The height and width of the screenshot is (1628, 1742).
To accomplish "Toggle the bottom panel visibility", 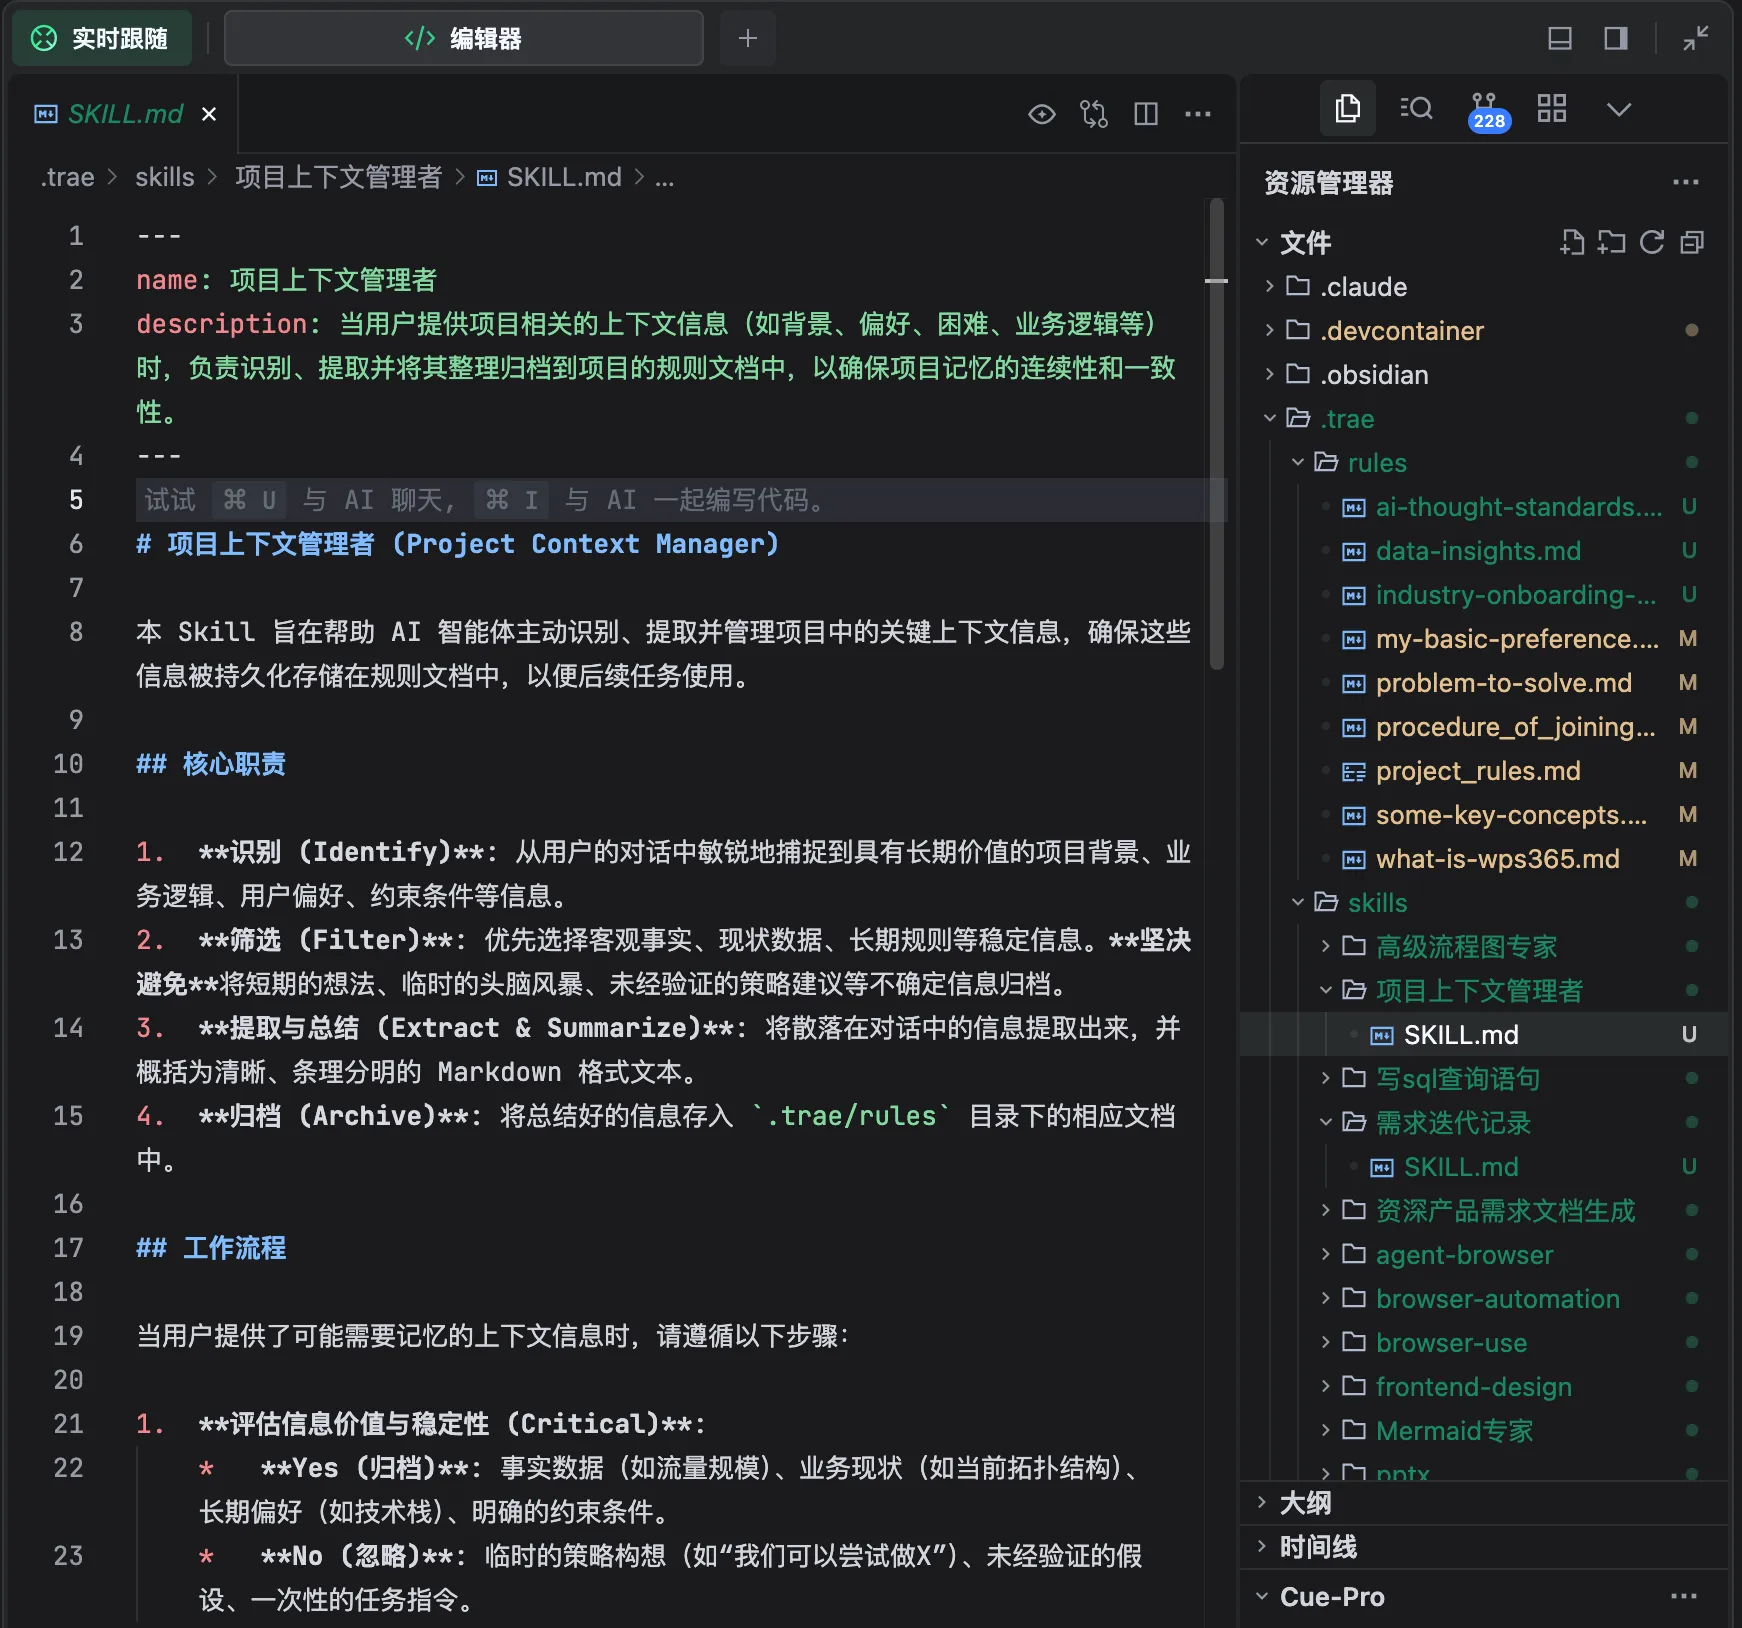I will pos(1559,39).
